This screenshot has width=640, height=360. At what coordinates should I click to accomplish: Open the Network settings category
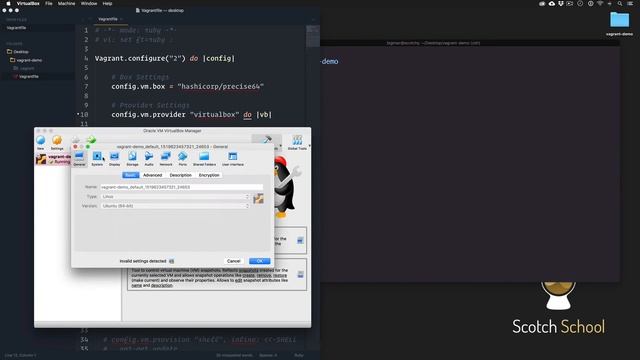(x=166, y=158)
